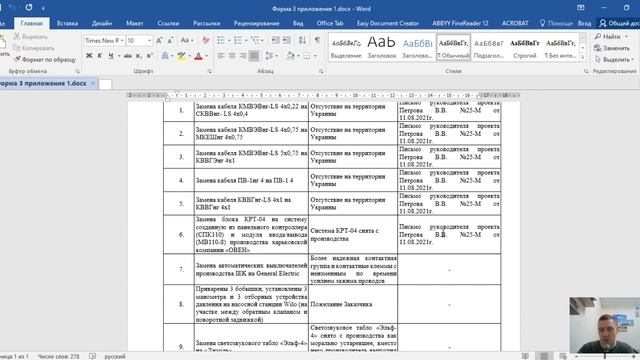Image resolution: width=640 pixels, height=360 pixels.
Task: Open the Вставка ribbon tab
Action: 67,23
